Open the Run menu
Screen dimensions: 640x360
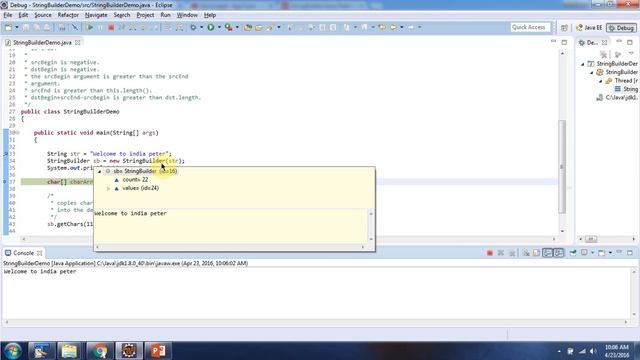pyautogui.click(x=165, y=15)
